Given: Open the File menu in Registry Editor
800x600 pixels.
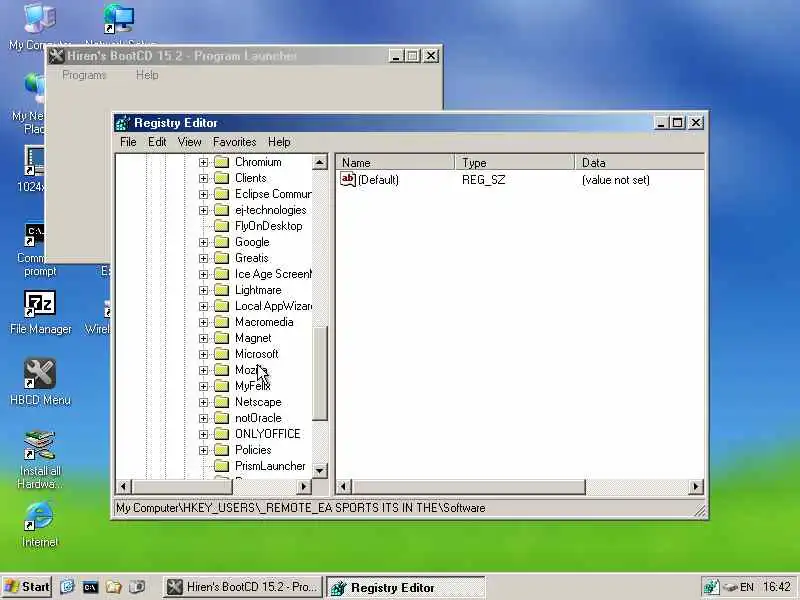Looking at the screenshot, I should click(x=128, y=142).
